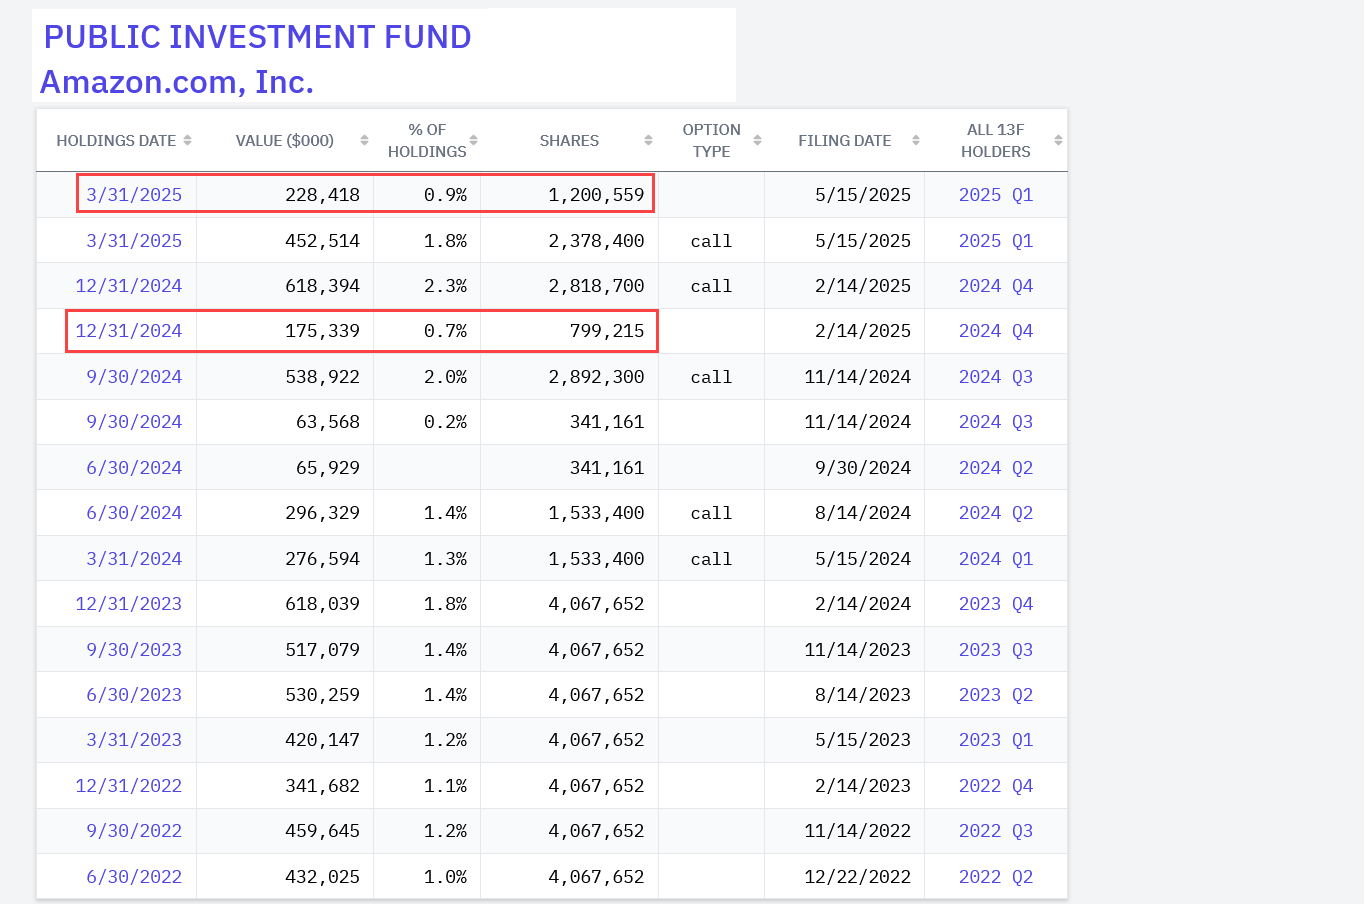Image resolution: width=1365 pixels, height=904 pixels.
Task: Open 2024 Q3 holders in the 63,568 value row
Action: tap(996, 422)
